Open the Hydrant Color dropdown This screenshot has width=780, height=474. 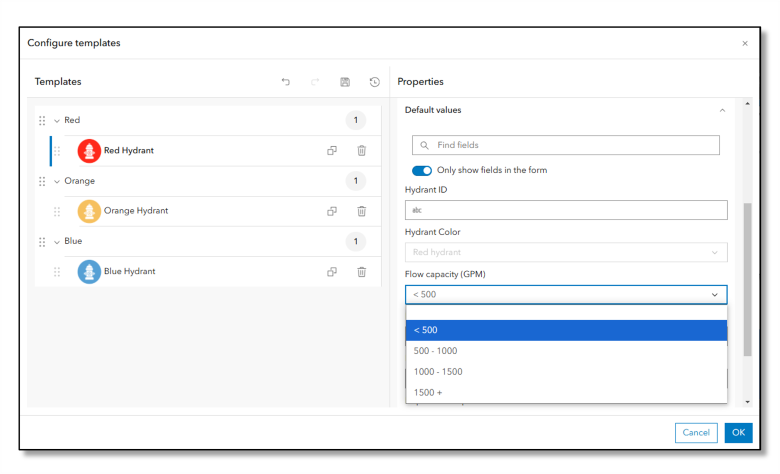(566, 252)
